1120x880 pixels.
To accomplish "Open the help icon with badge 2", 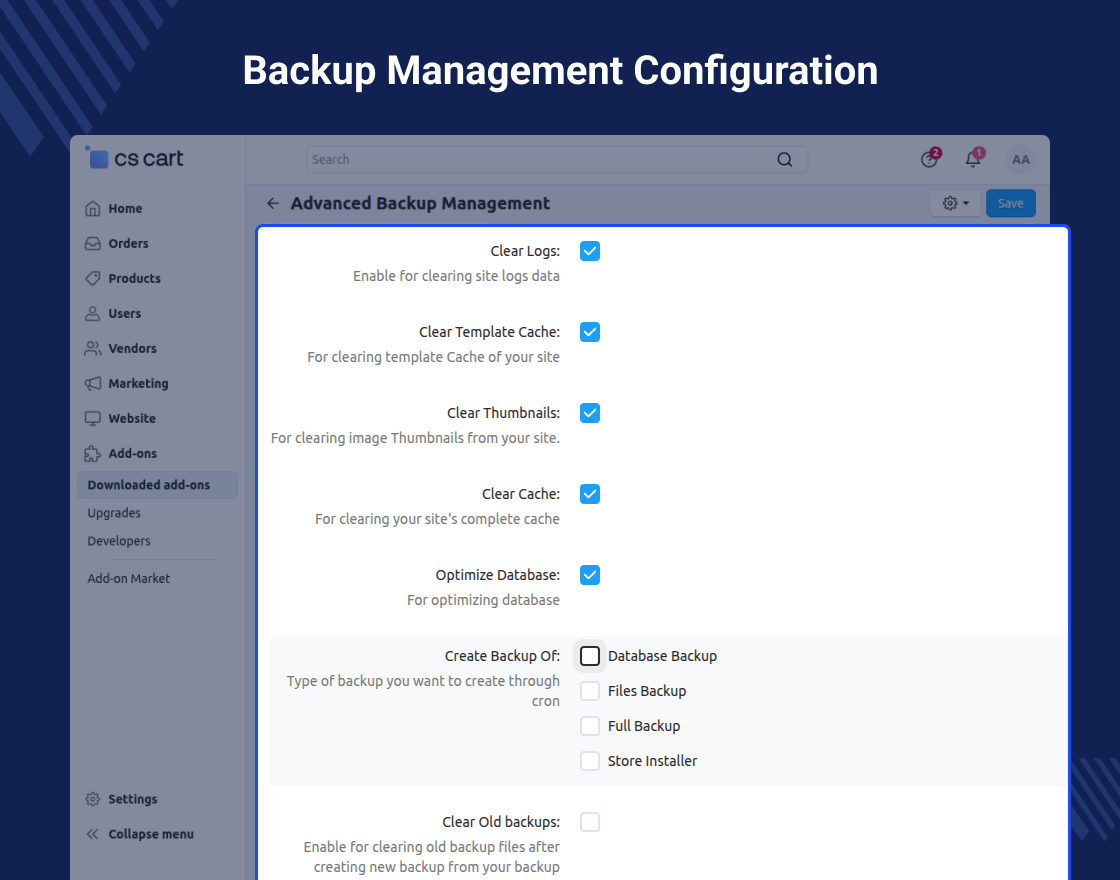I will (930, 159).
